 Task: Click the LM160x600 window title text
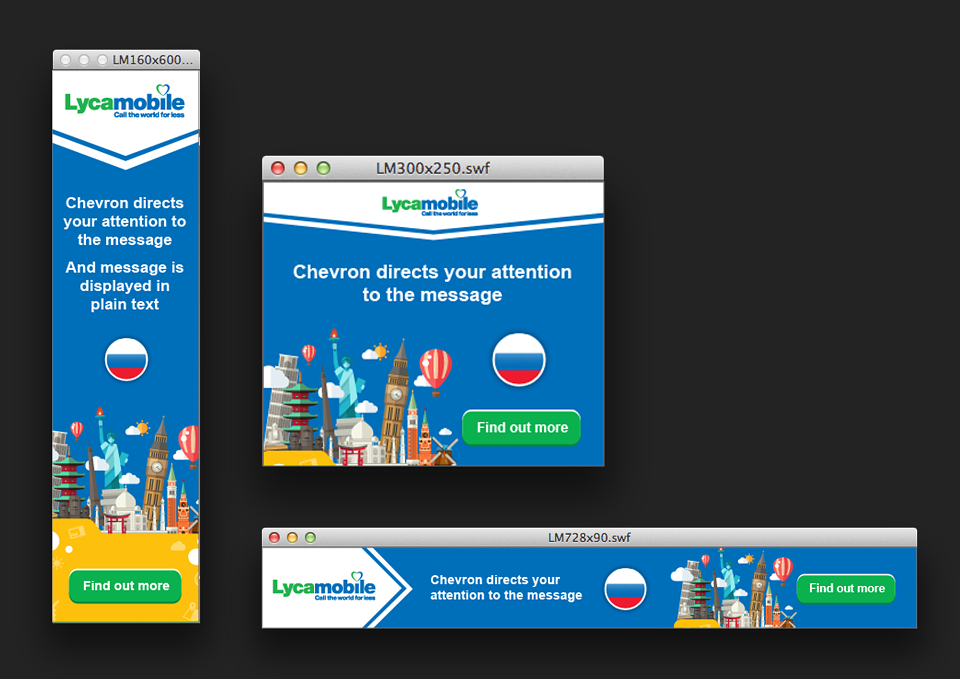tap(152, 60)
